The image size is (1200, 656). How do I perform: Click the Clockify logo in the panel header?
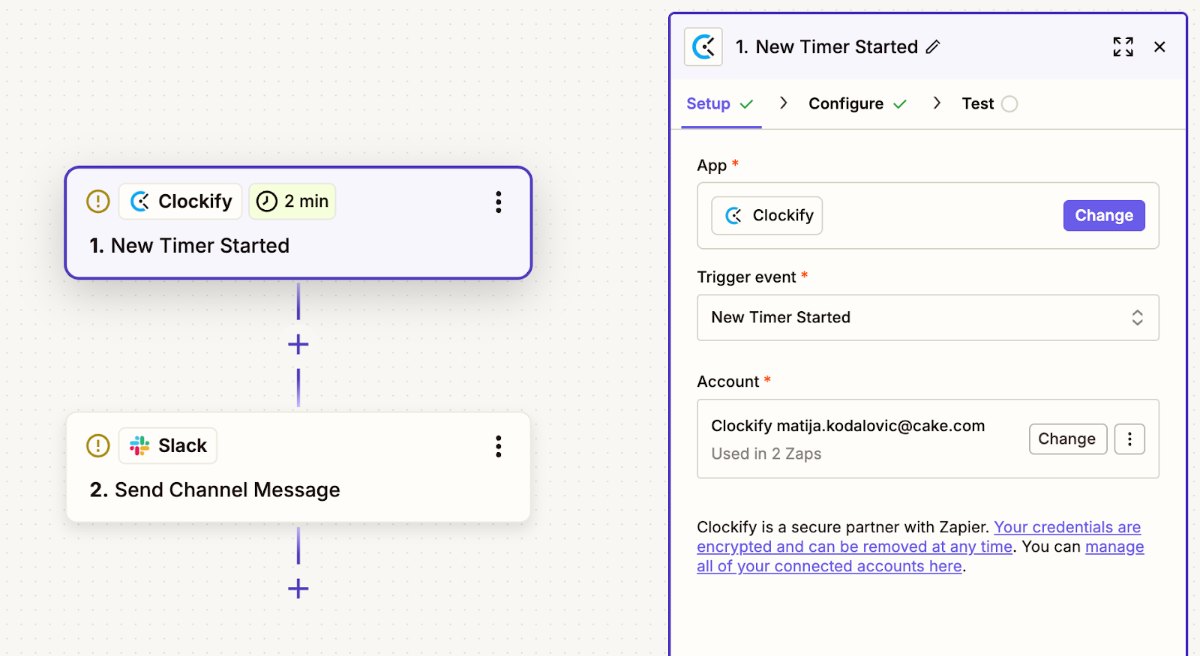point(703,46)
